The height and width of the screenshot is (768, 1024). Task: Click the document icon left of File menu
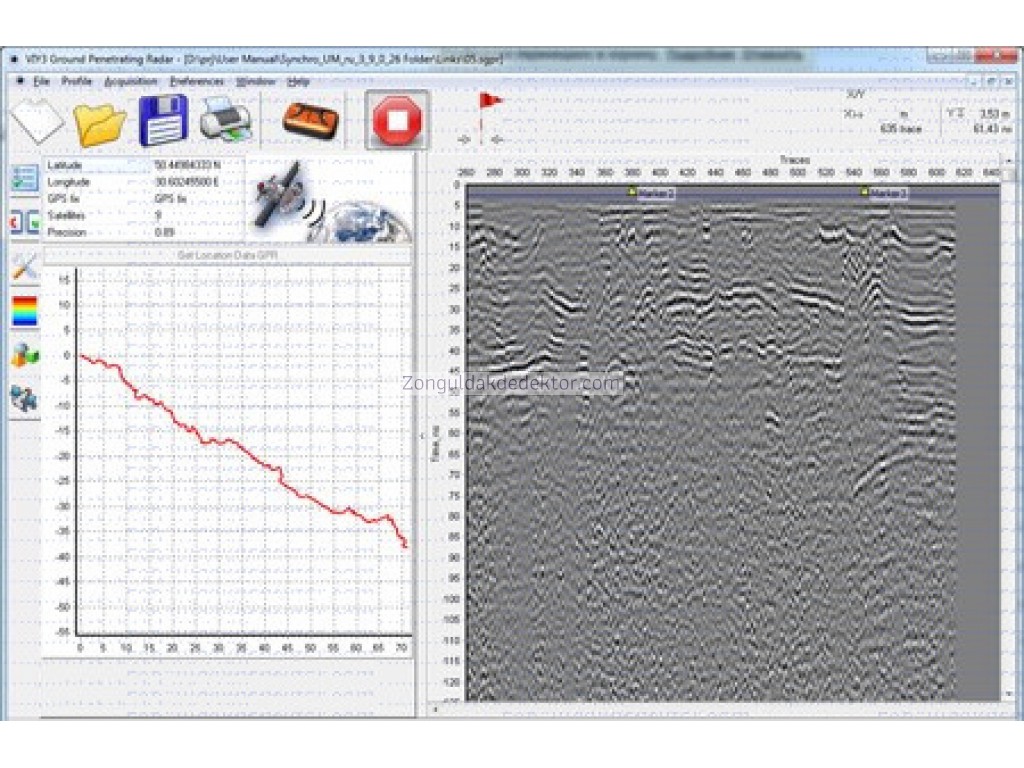pos(20,82)
